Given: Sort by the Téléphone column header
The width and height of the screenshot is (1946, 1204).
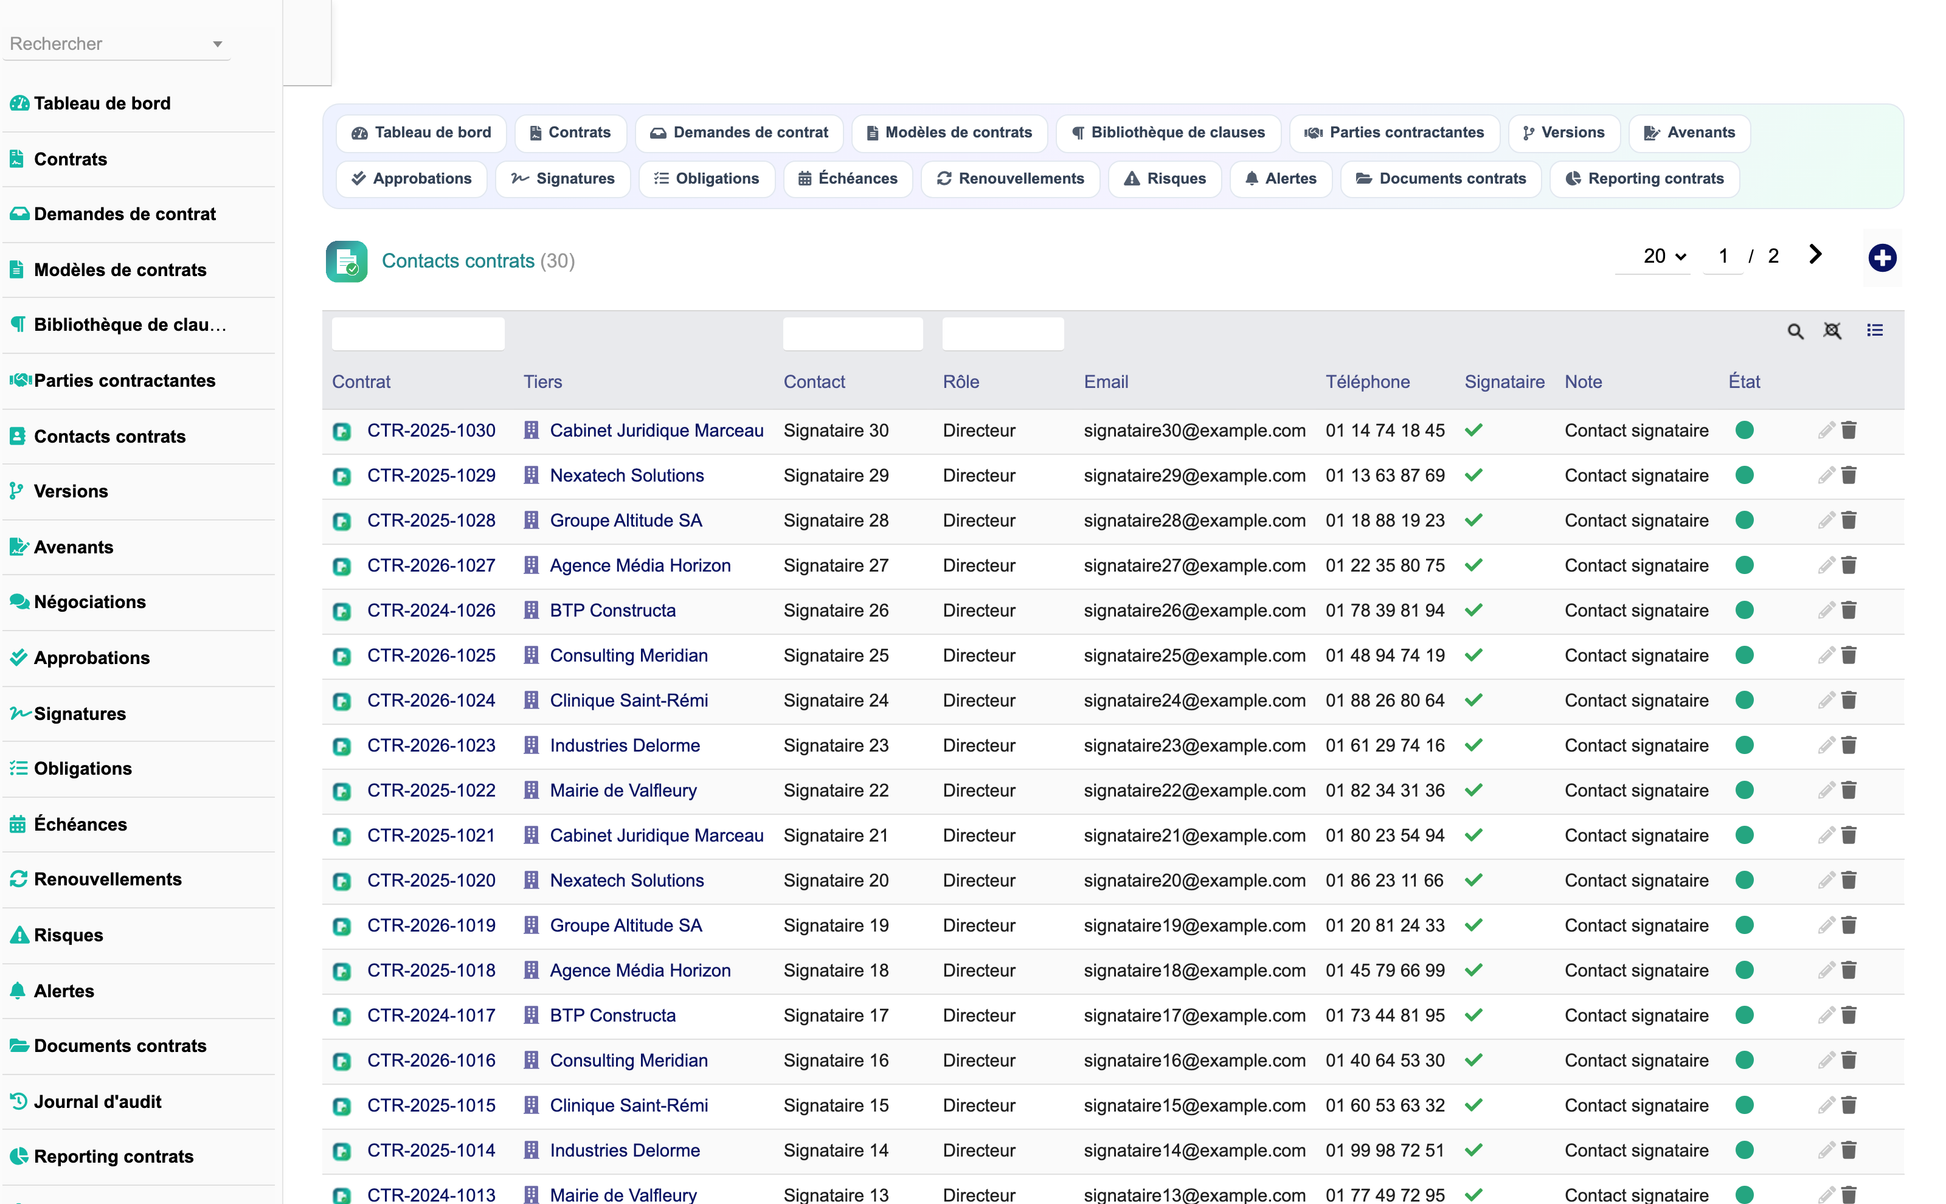Looking at the screenshot, I should pos(1367,382).
